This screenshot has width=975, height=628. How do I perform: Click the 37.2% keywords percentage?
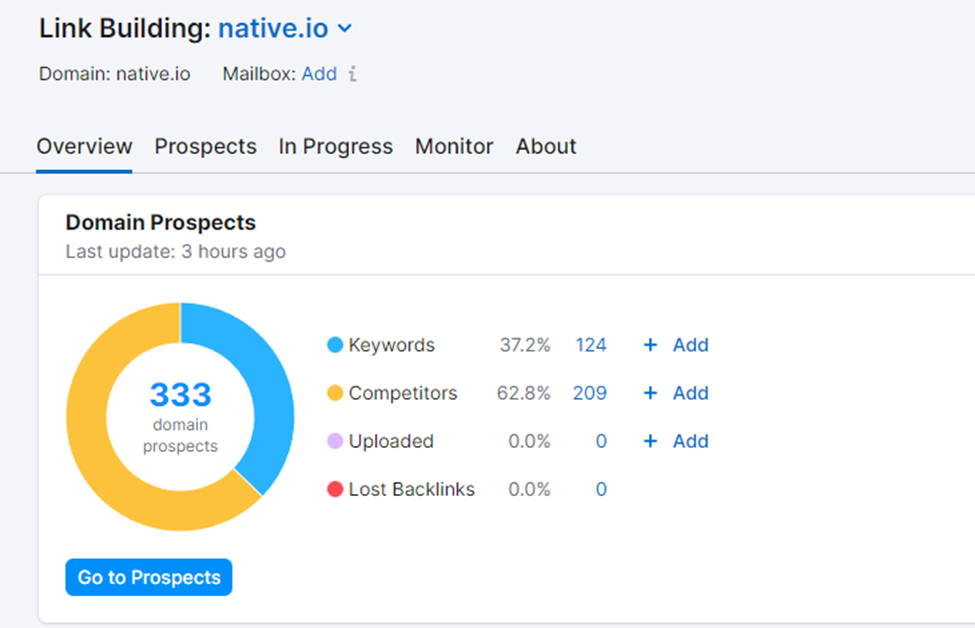tap(525, 344)
